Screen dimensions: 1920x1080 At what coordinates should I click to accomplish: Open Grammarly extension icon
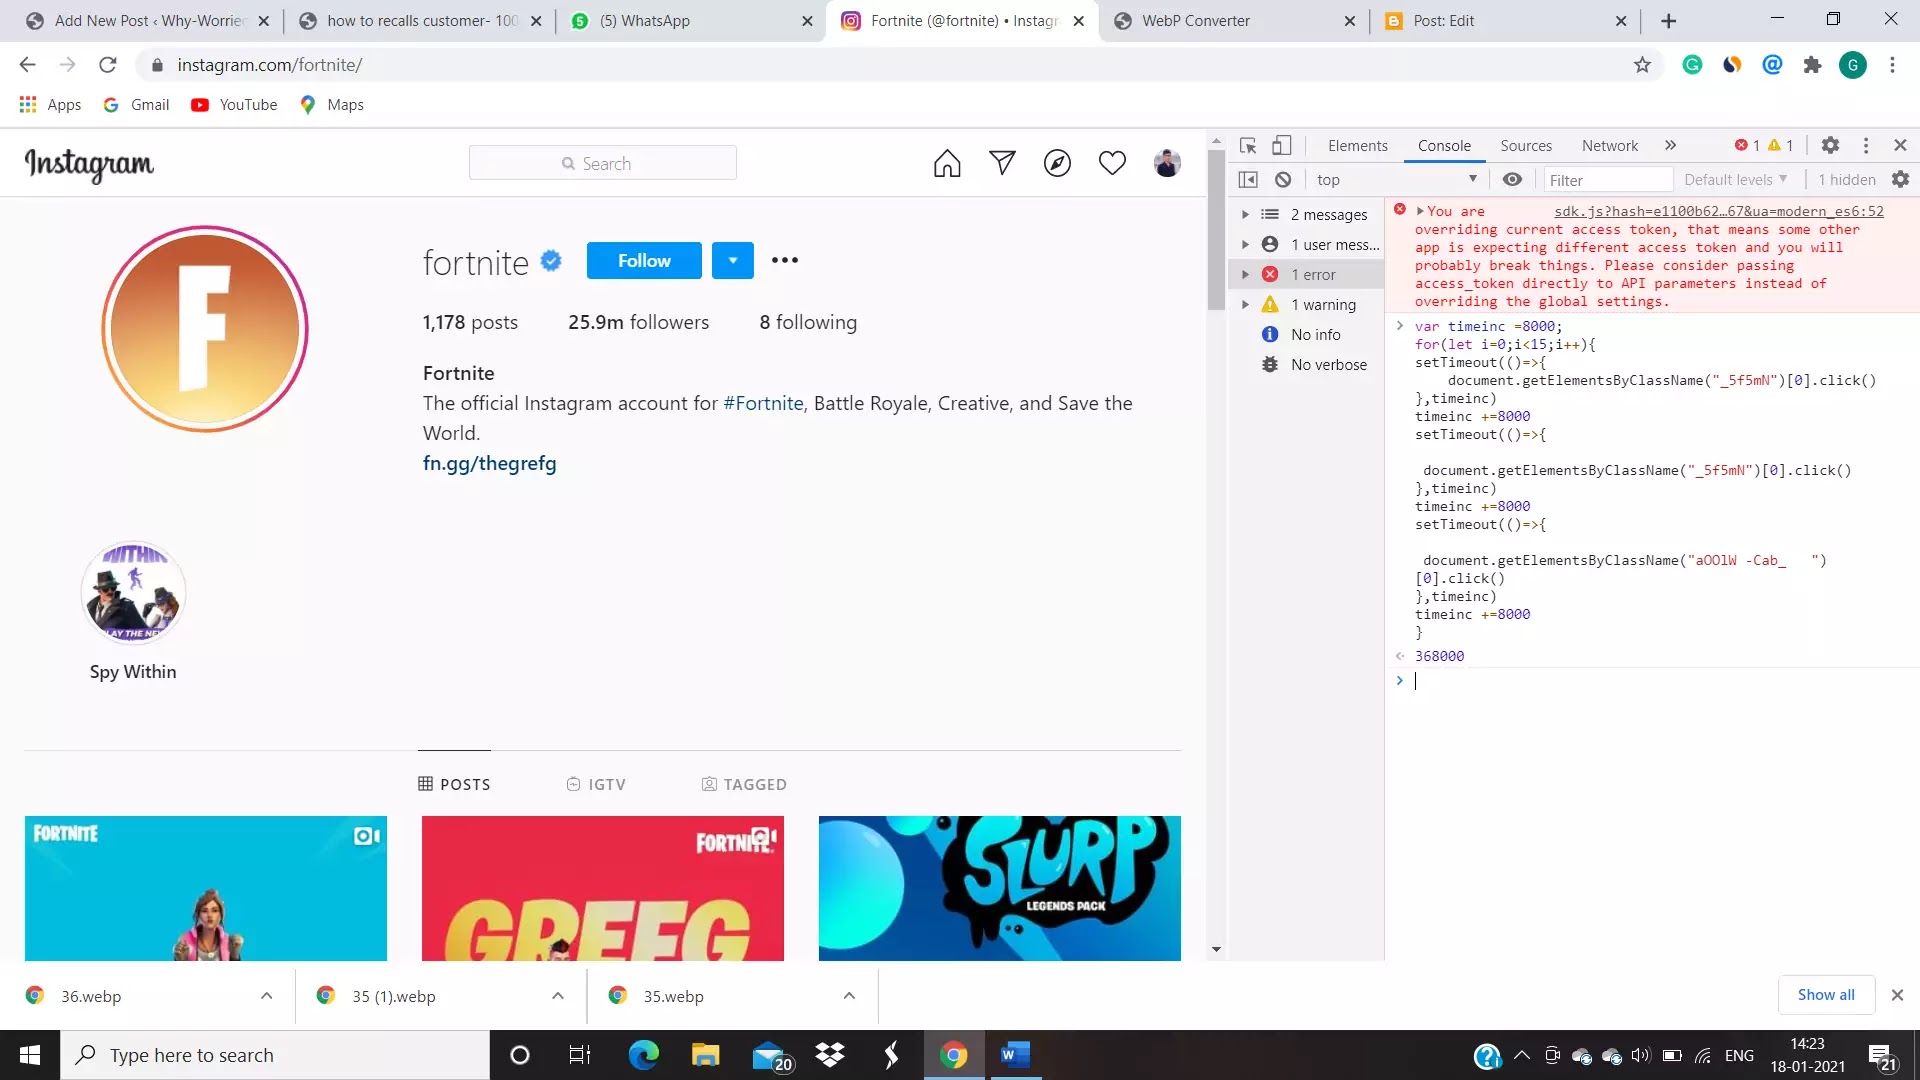pyautogui.click(x=1692, y=65)
